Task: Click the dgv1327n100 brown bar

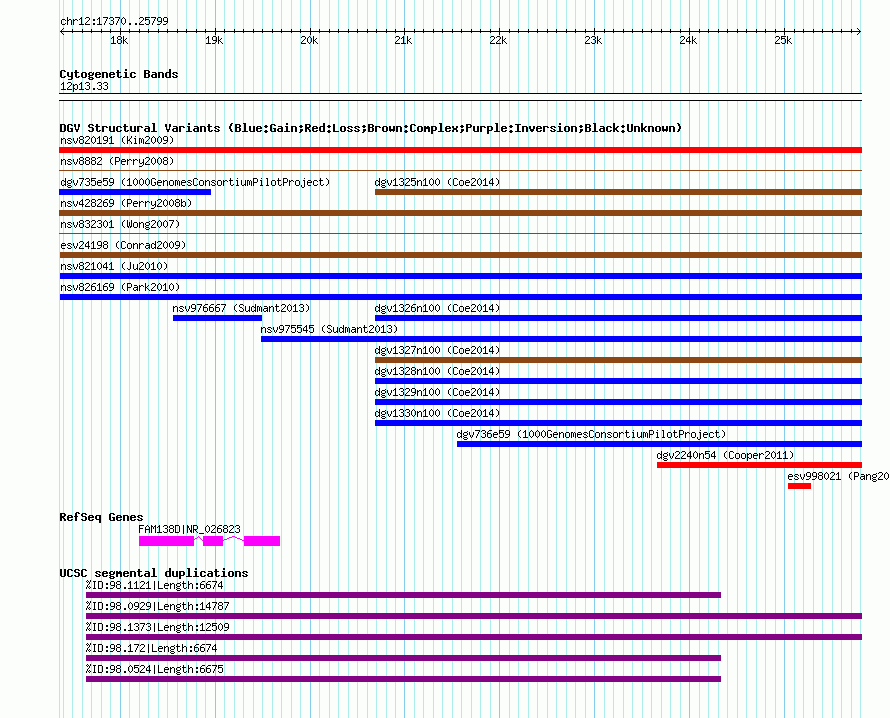Action: click(618, 360)
